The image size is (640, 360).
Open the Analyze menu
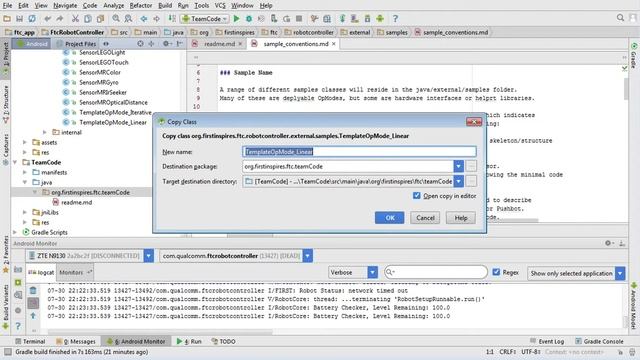pos(113,5)
